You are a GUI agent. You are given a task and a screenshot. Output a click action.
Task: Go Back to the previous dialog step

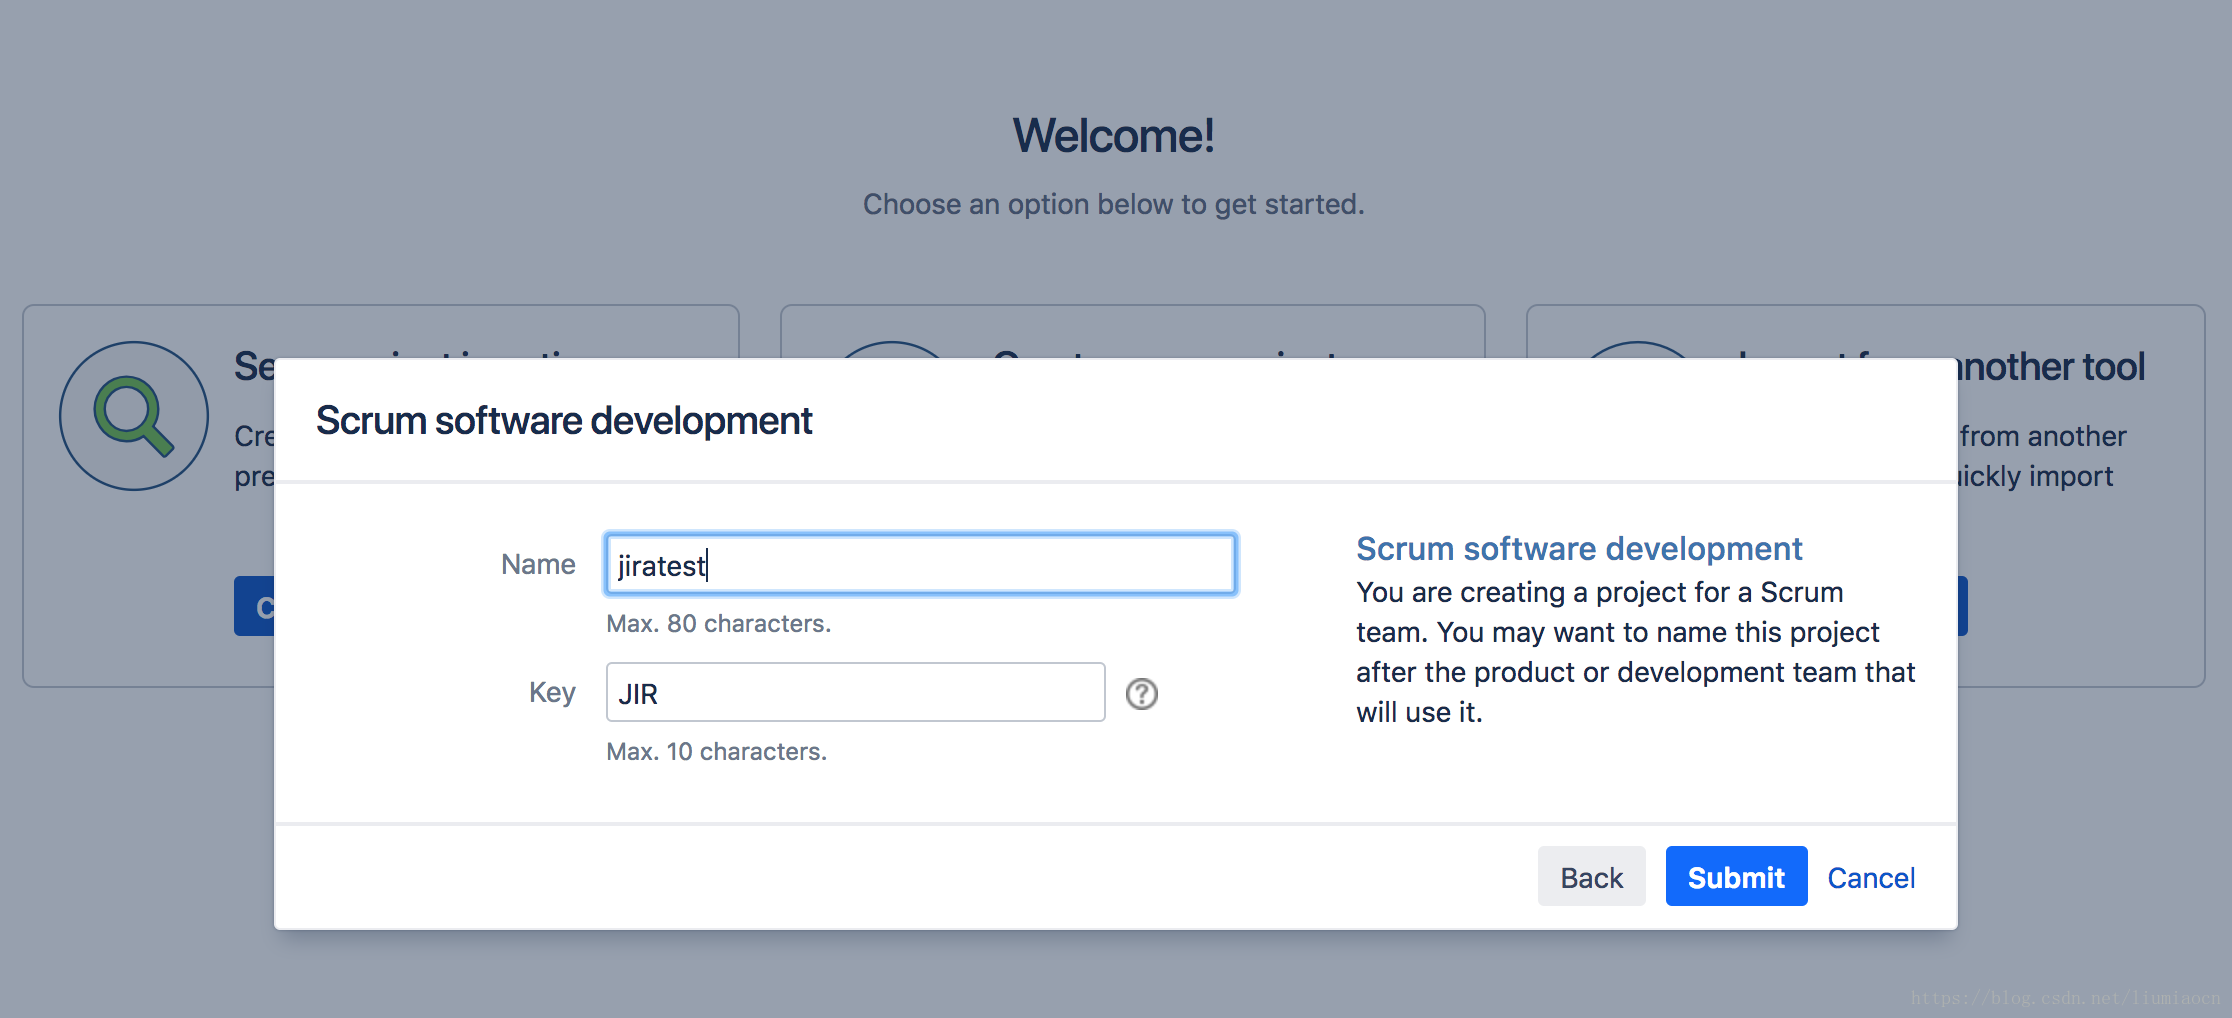click(1591, 876)
